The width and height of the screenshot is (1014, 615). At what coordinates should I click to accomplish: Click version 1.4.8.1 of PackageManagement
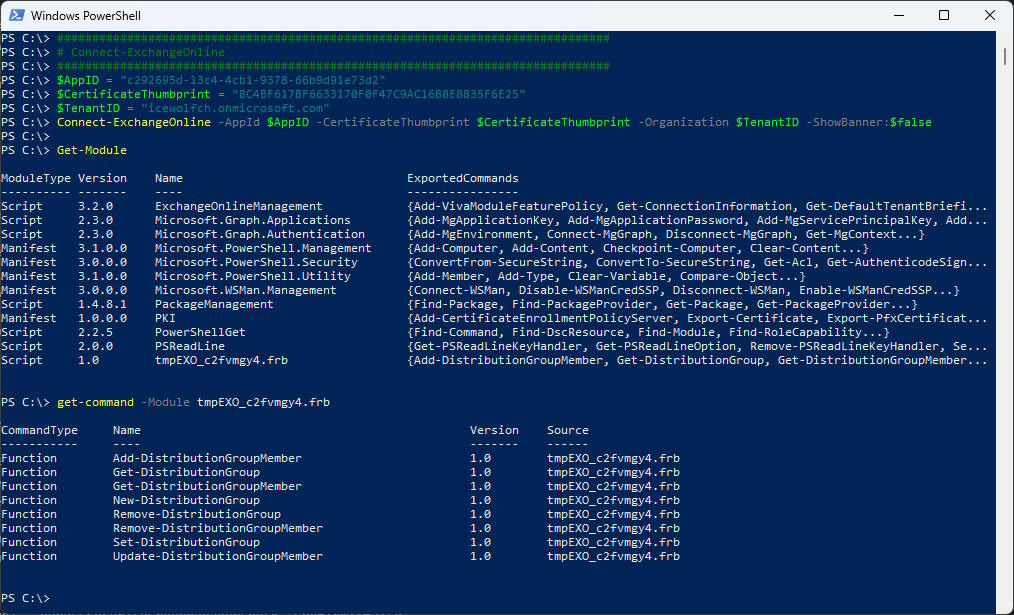(103, 305)
